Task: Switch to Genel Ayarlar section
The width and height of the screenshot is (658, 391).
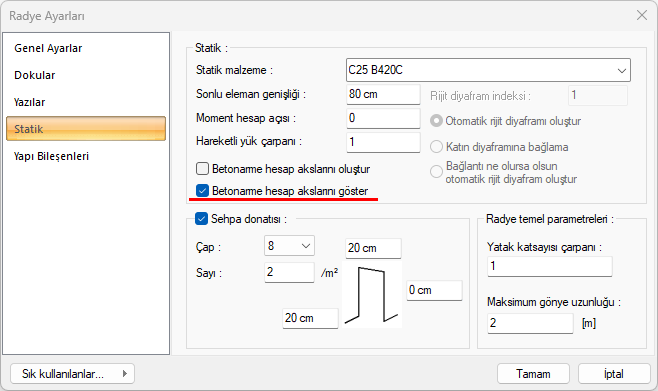Action: pyautogui.click(x=48, y=48)
